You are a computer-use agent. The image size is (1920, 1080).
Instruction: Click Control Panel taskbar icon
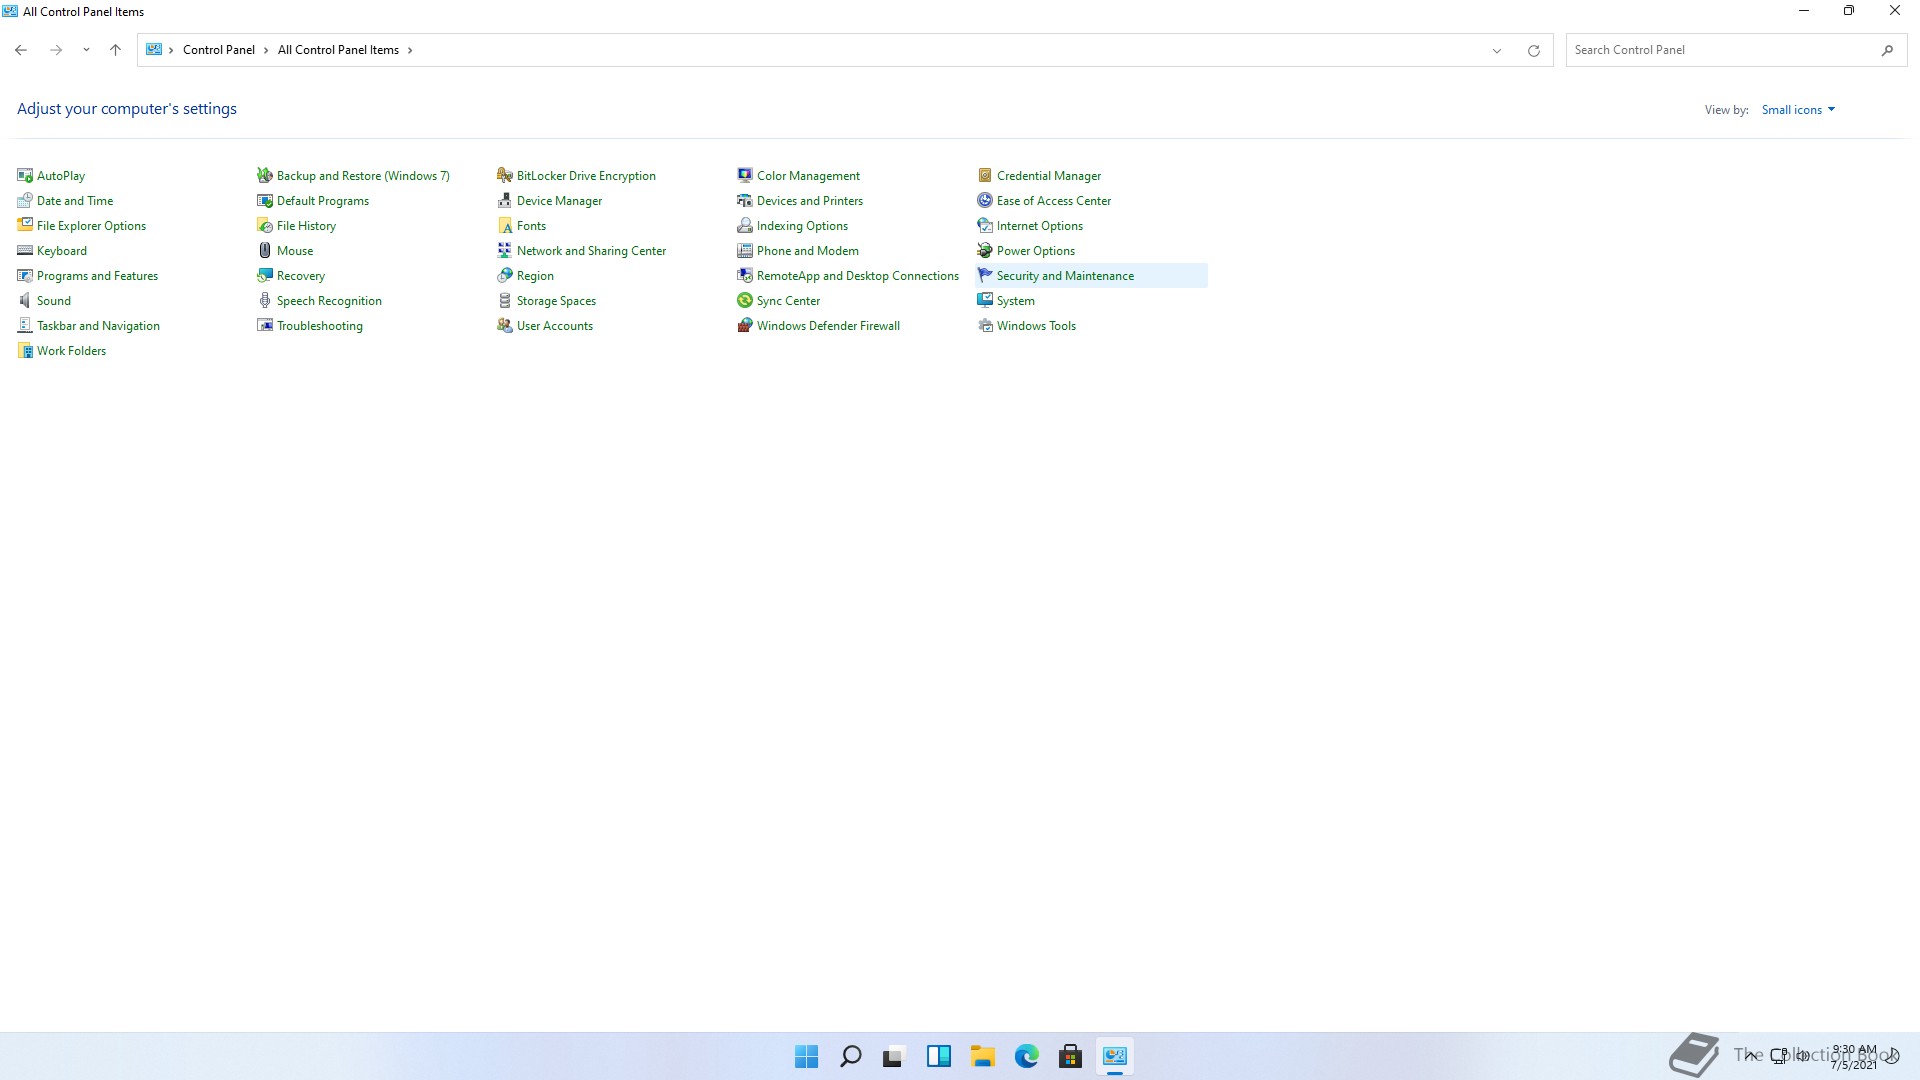(1114, 1057)
